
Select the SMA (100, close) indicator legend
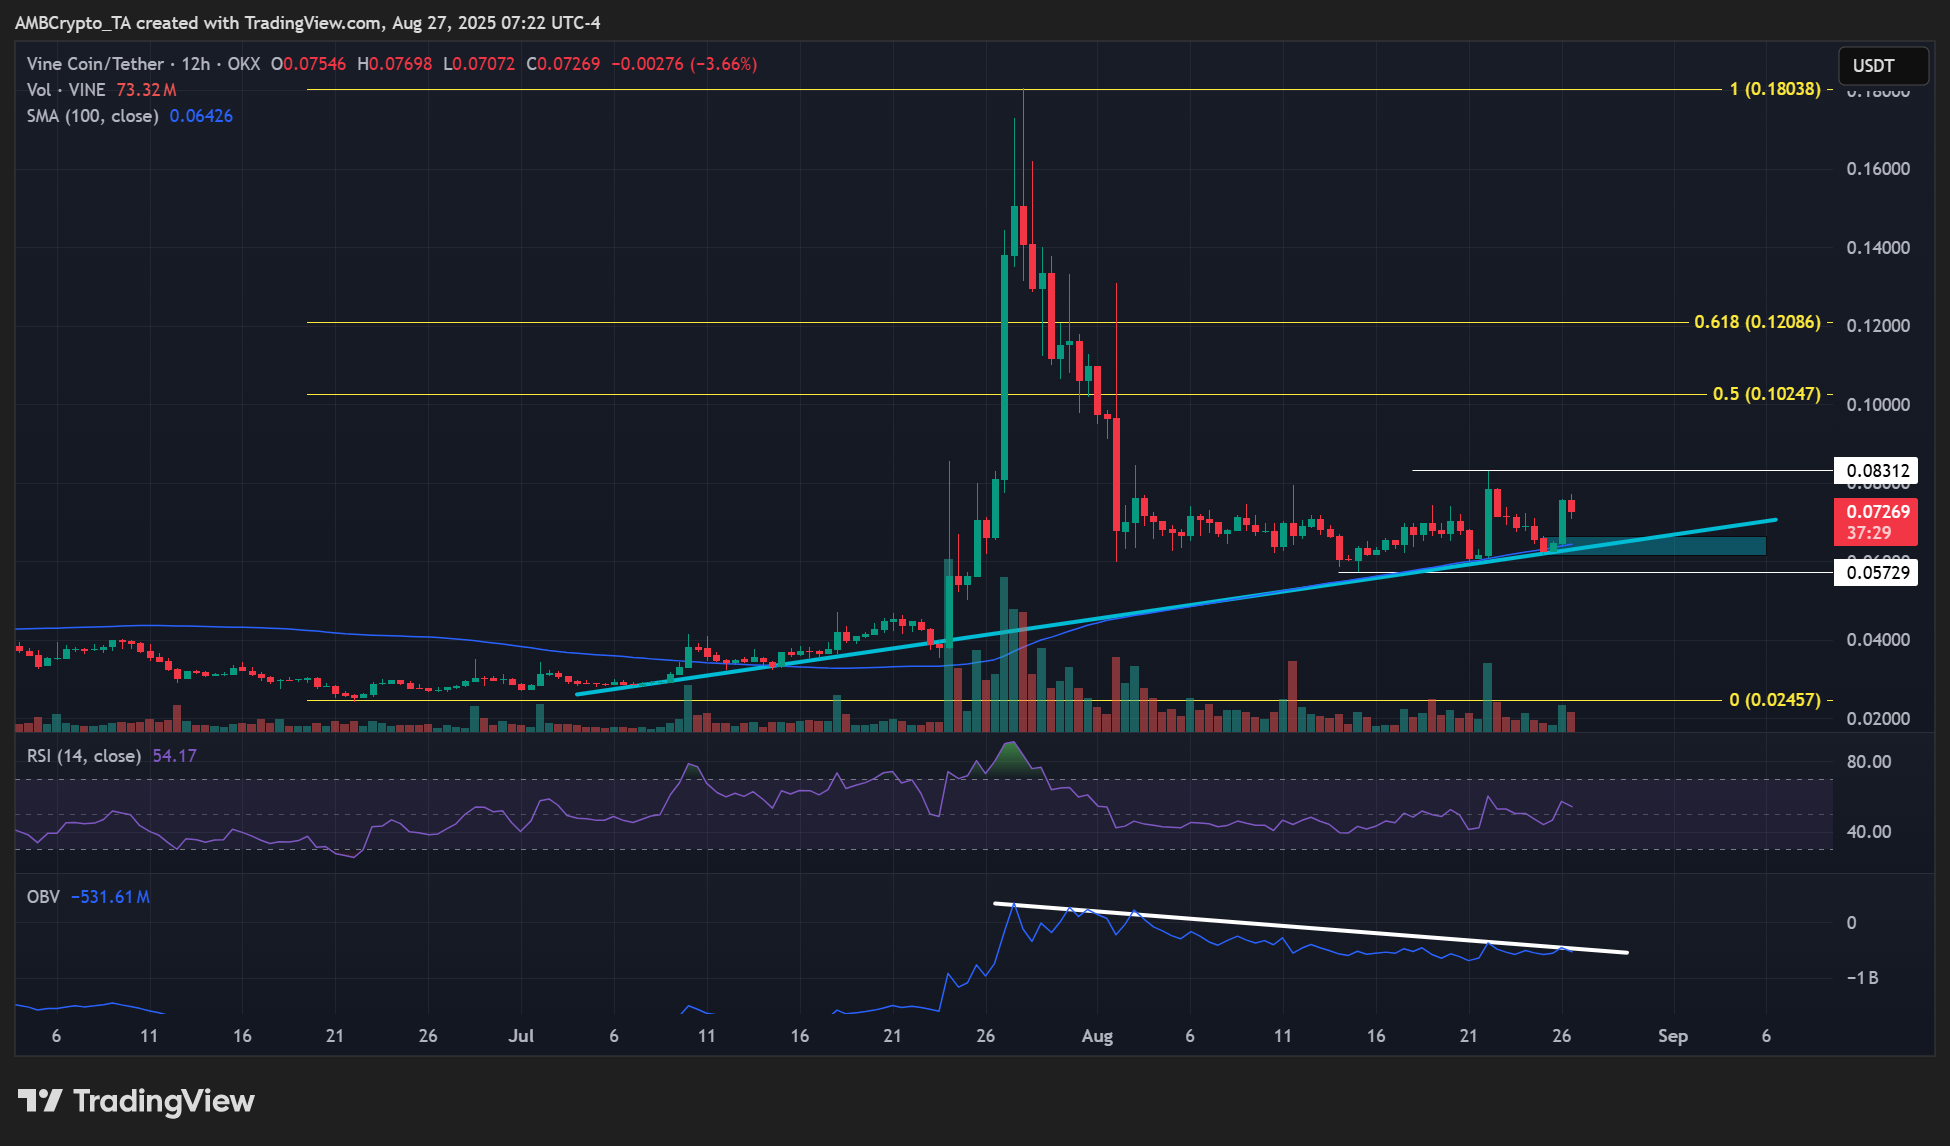pyautogui.click(x=92, y=116)
